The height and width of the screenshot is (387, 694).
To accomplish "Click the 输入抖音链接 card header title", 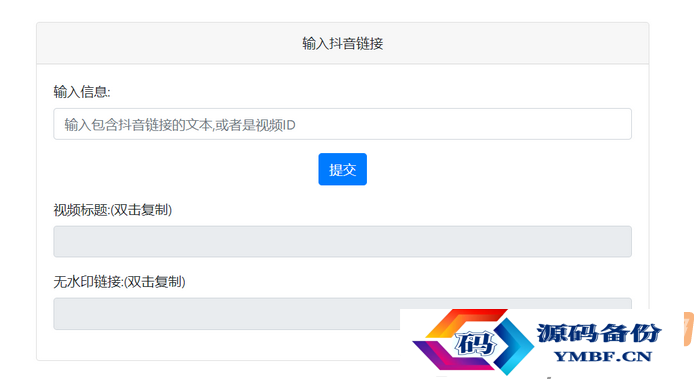I will pos(343,43).
